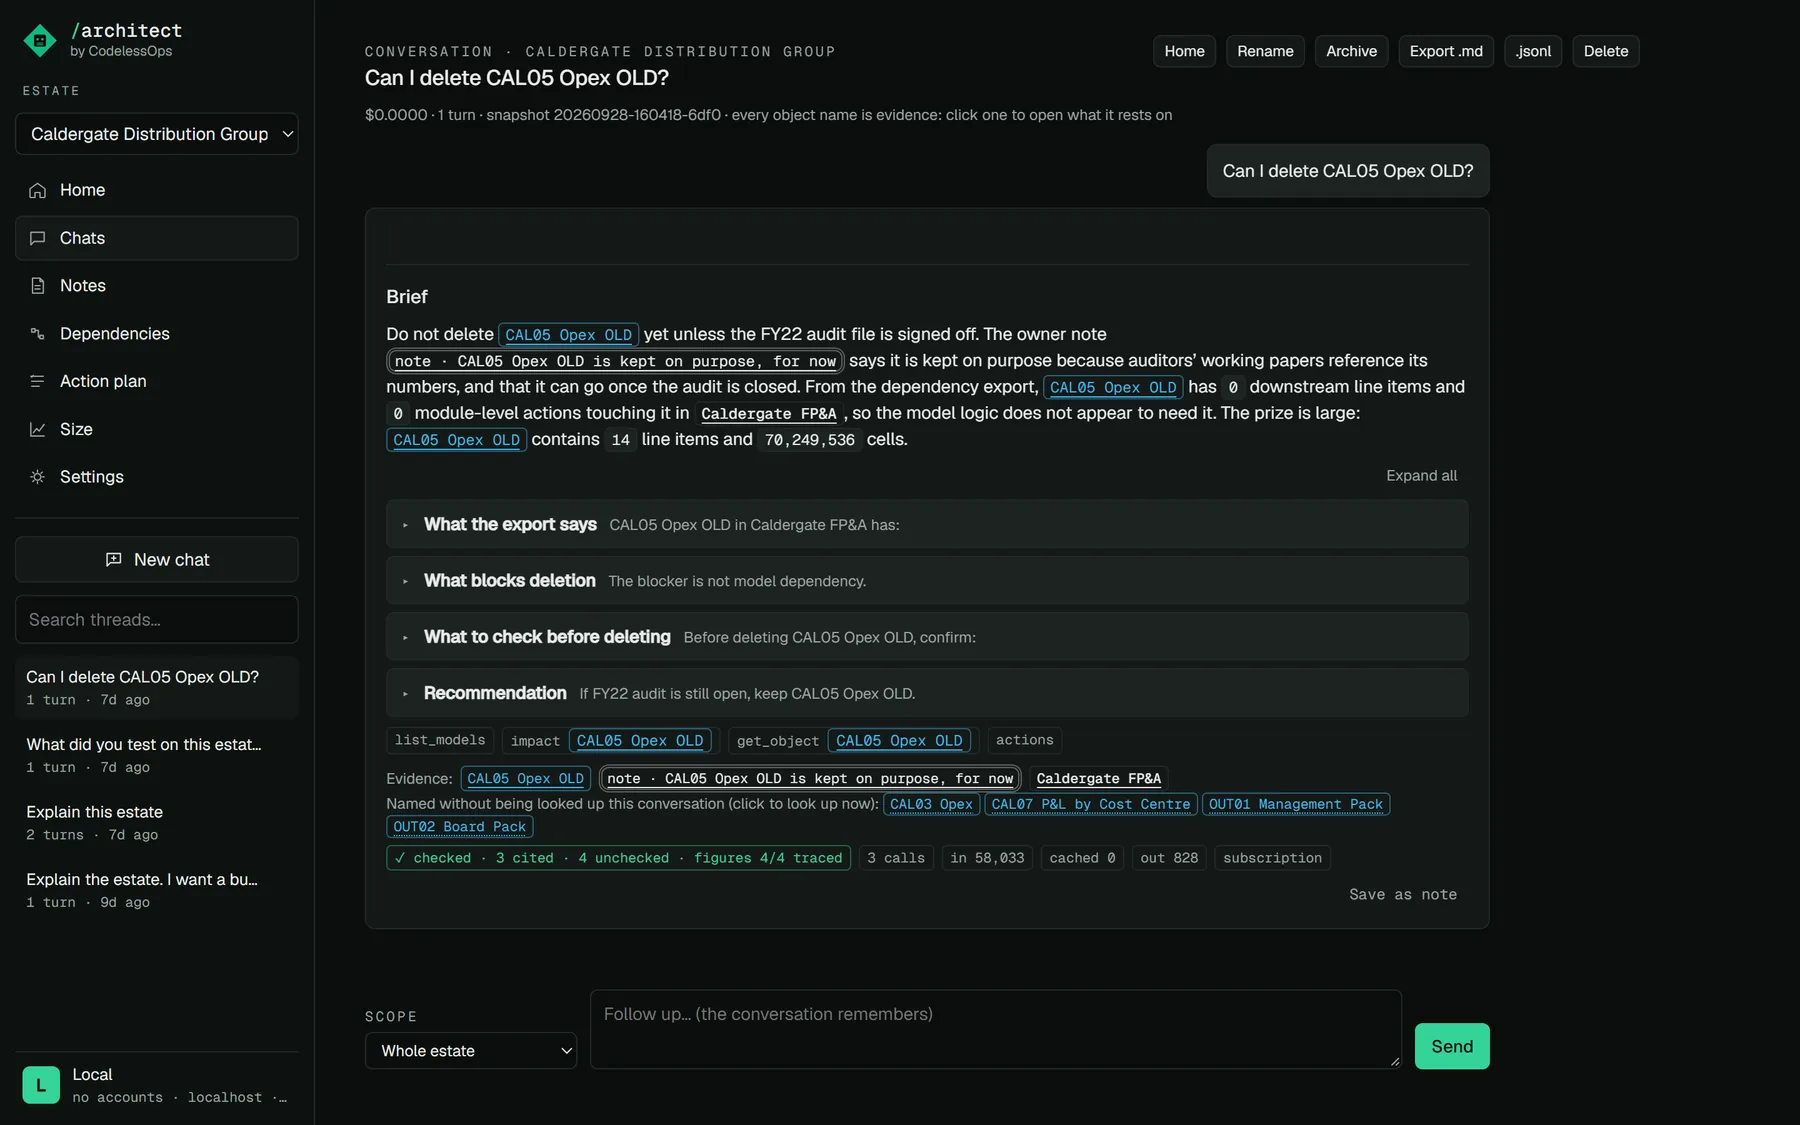This screenshot has width=1800, height=1125.
Task: Click the Size chart icon
Action: [38, 429]
